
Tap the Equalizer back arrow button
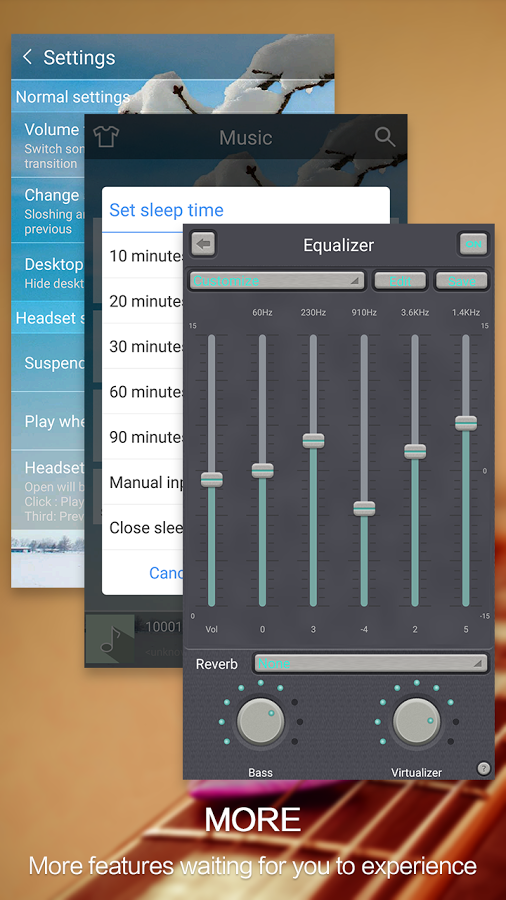click(203, 244)
